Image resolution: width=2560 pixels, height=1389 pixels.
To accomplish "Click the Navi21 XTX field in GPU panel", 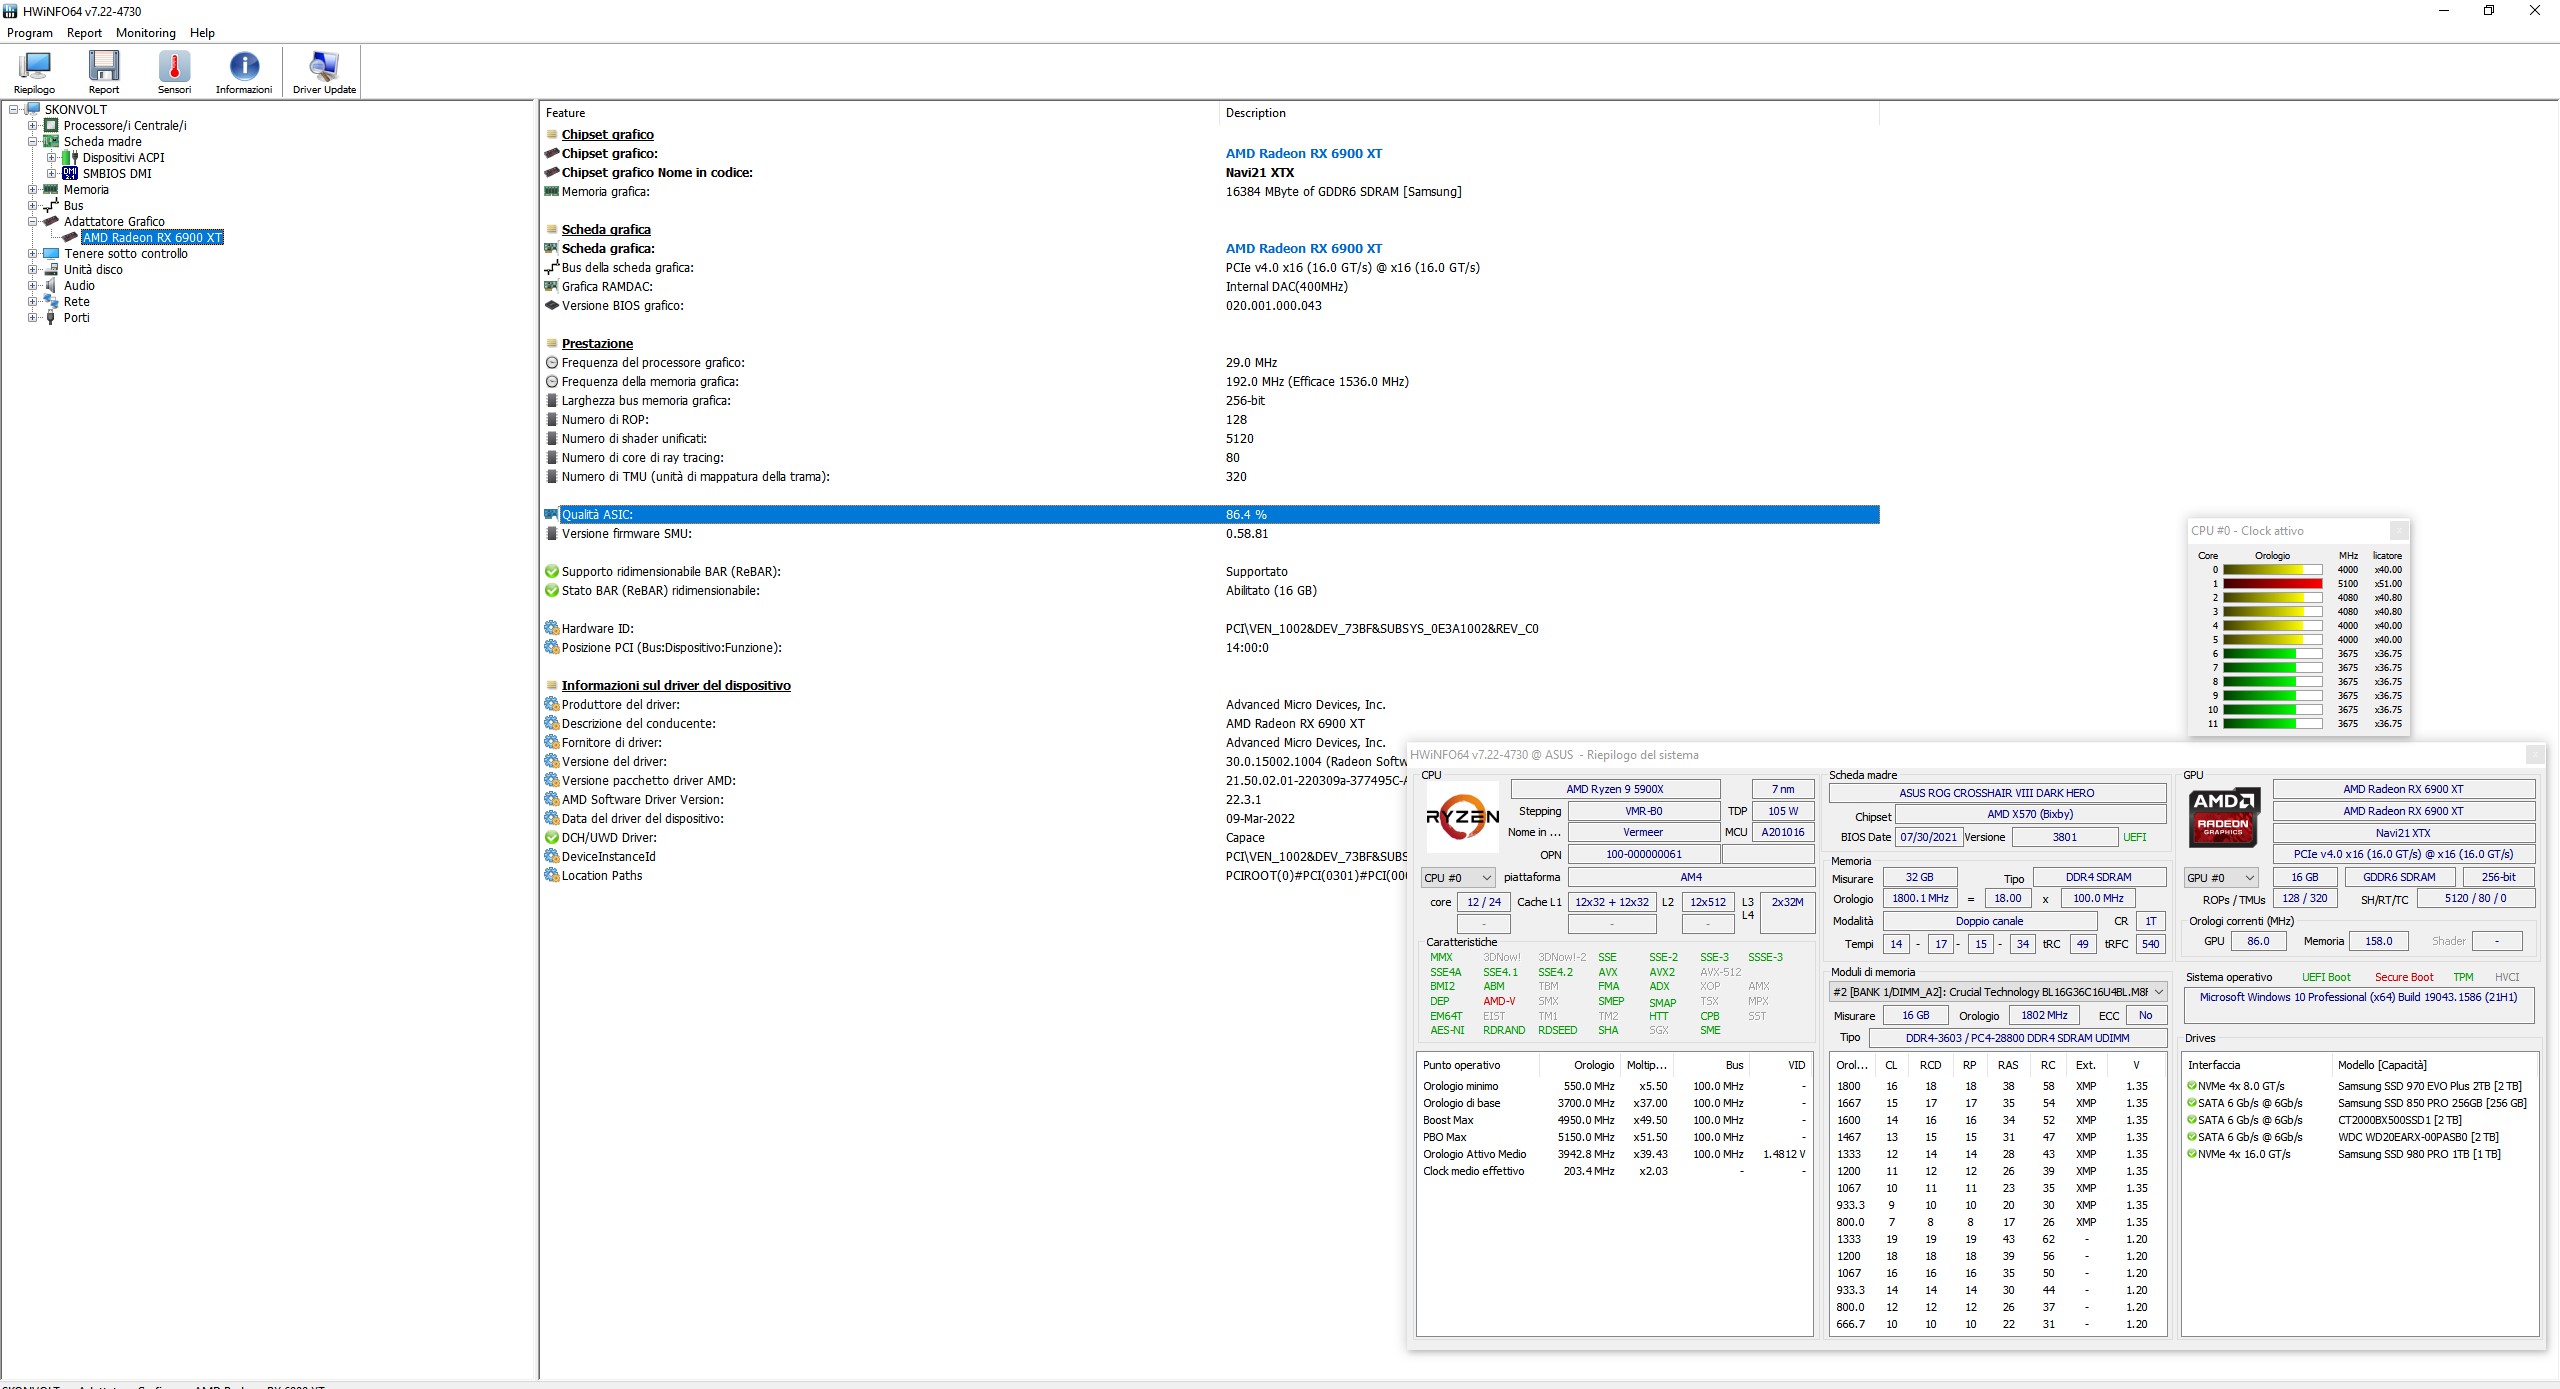I will [x=2404, y=833].
